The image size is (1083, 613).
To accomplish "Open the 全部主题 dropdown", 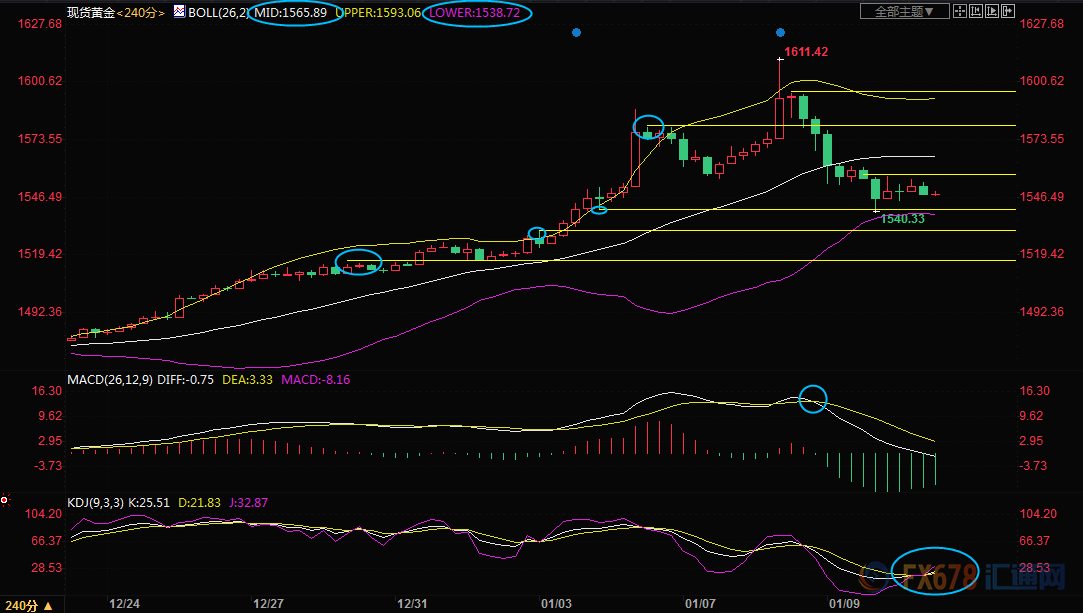I will pos(904,12).
